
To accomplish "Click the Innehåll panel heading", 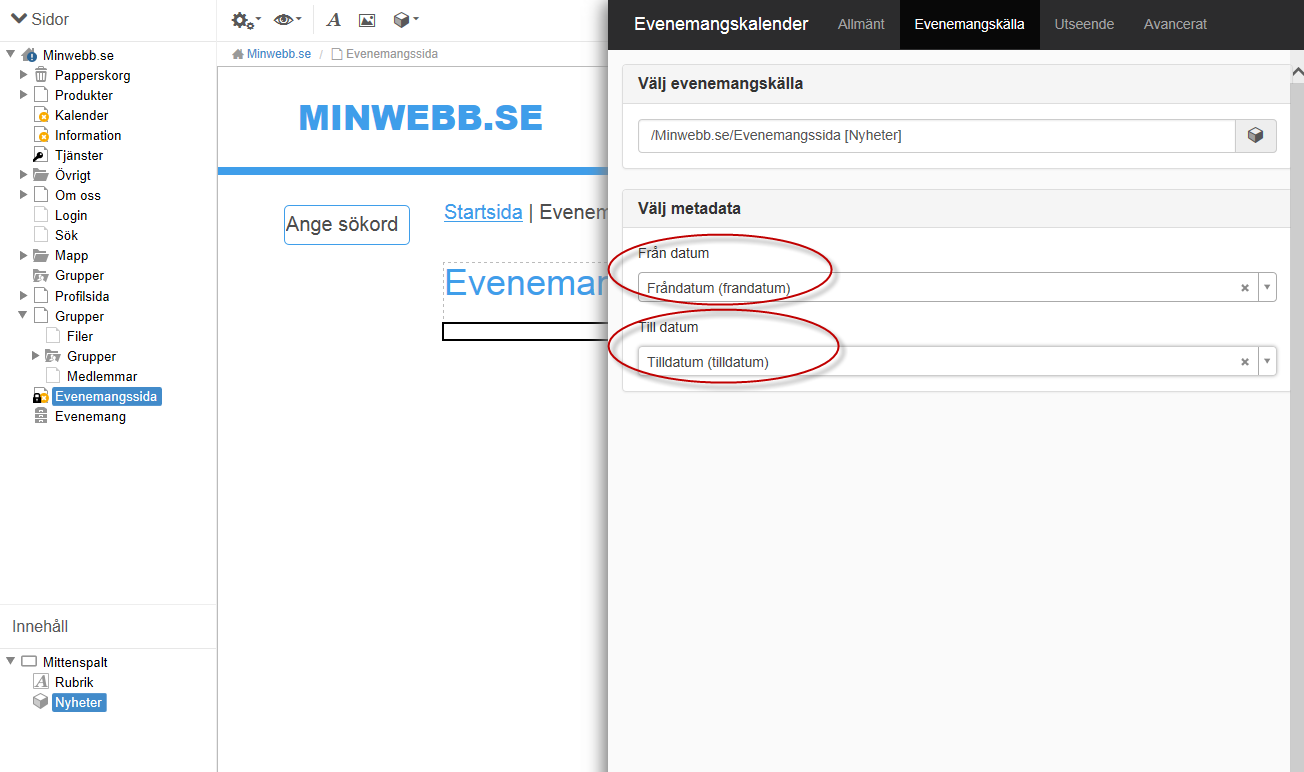I will click(40, 627).
